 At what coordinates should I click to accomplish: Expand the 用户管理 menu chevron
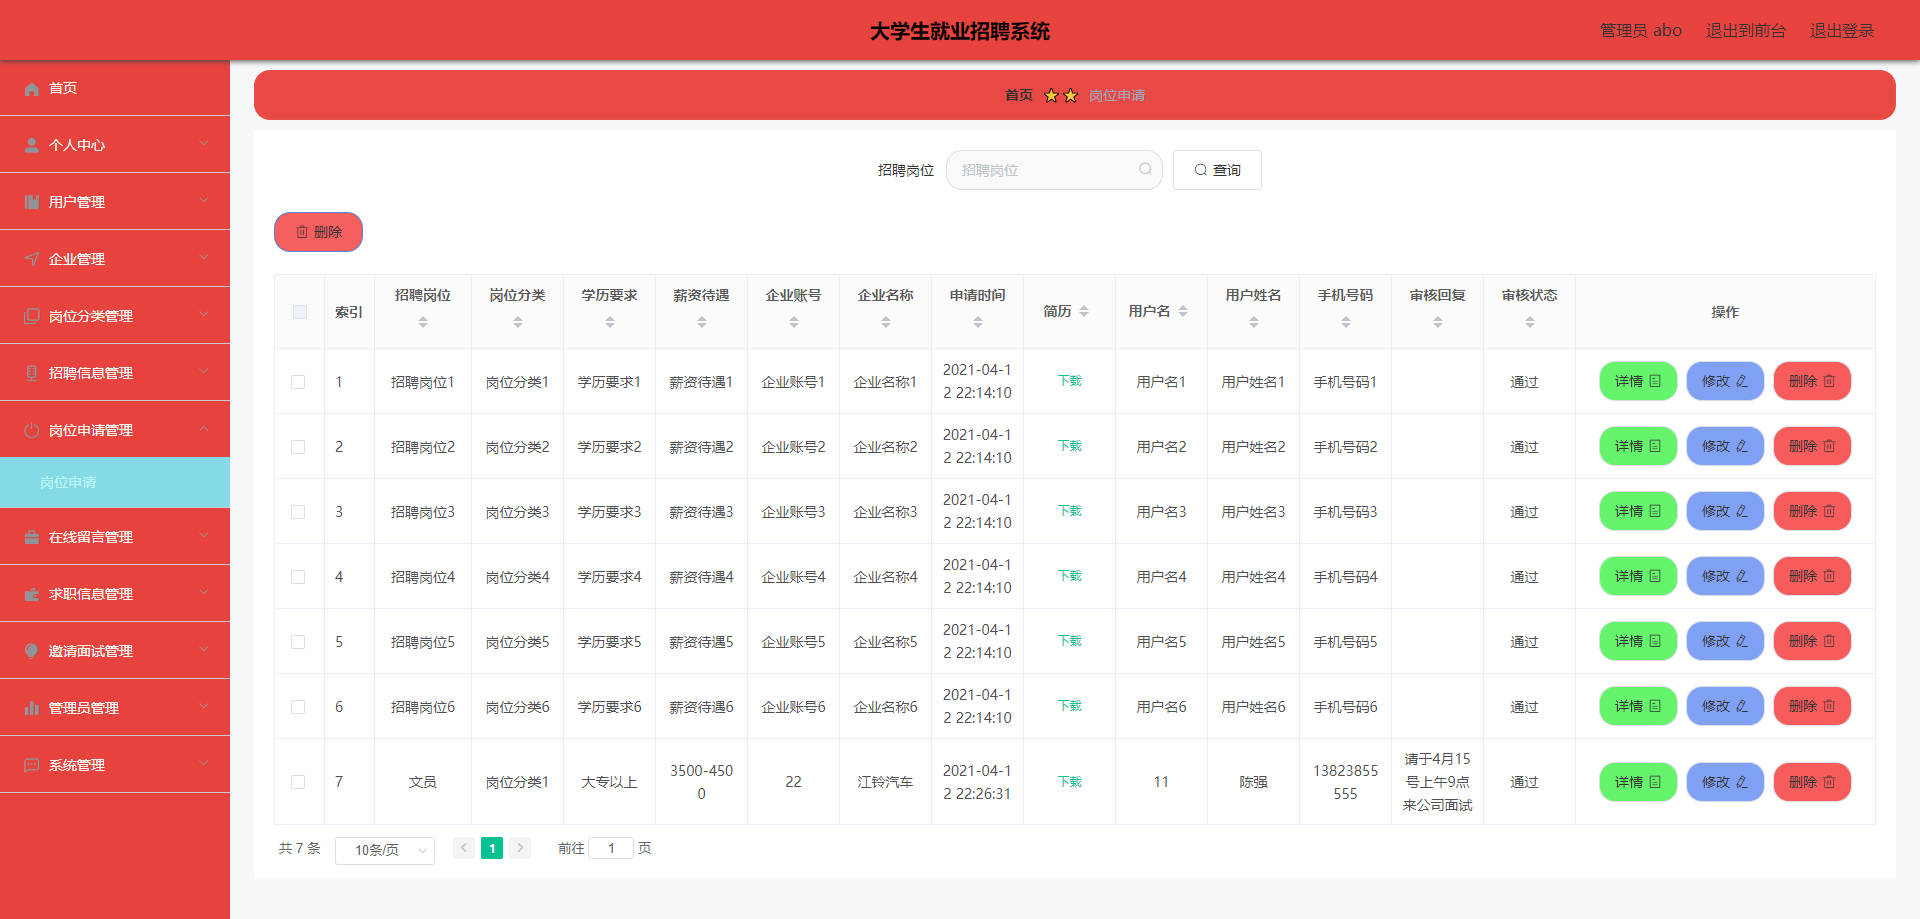204,201
